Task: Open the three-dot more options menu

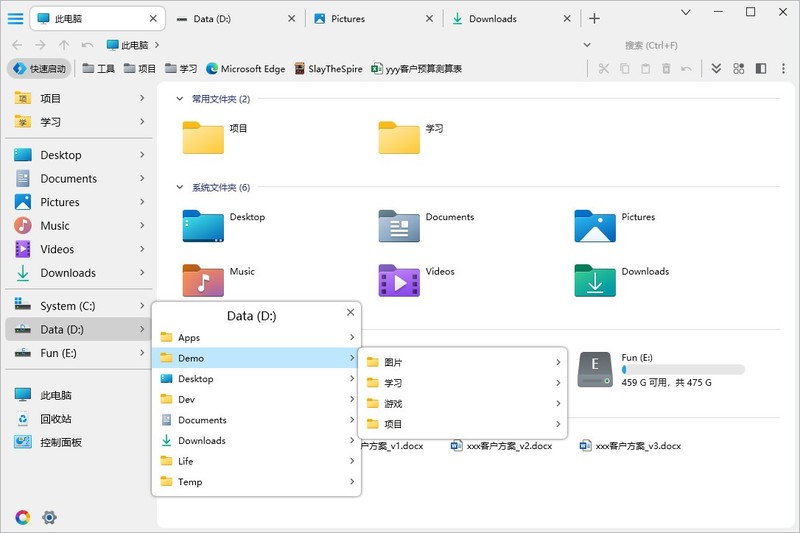Action: click(783, 68)
